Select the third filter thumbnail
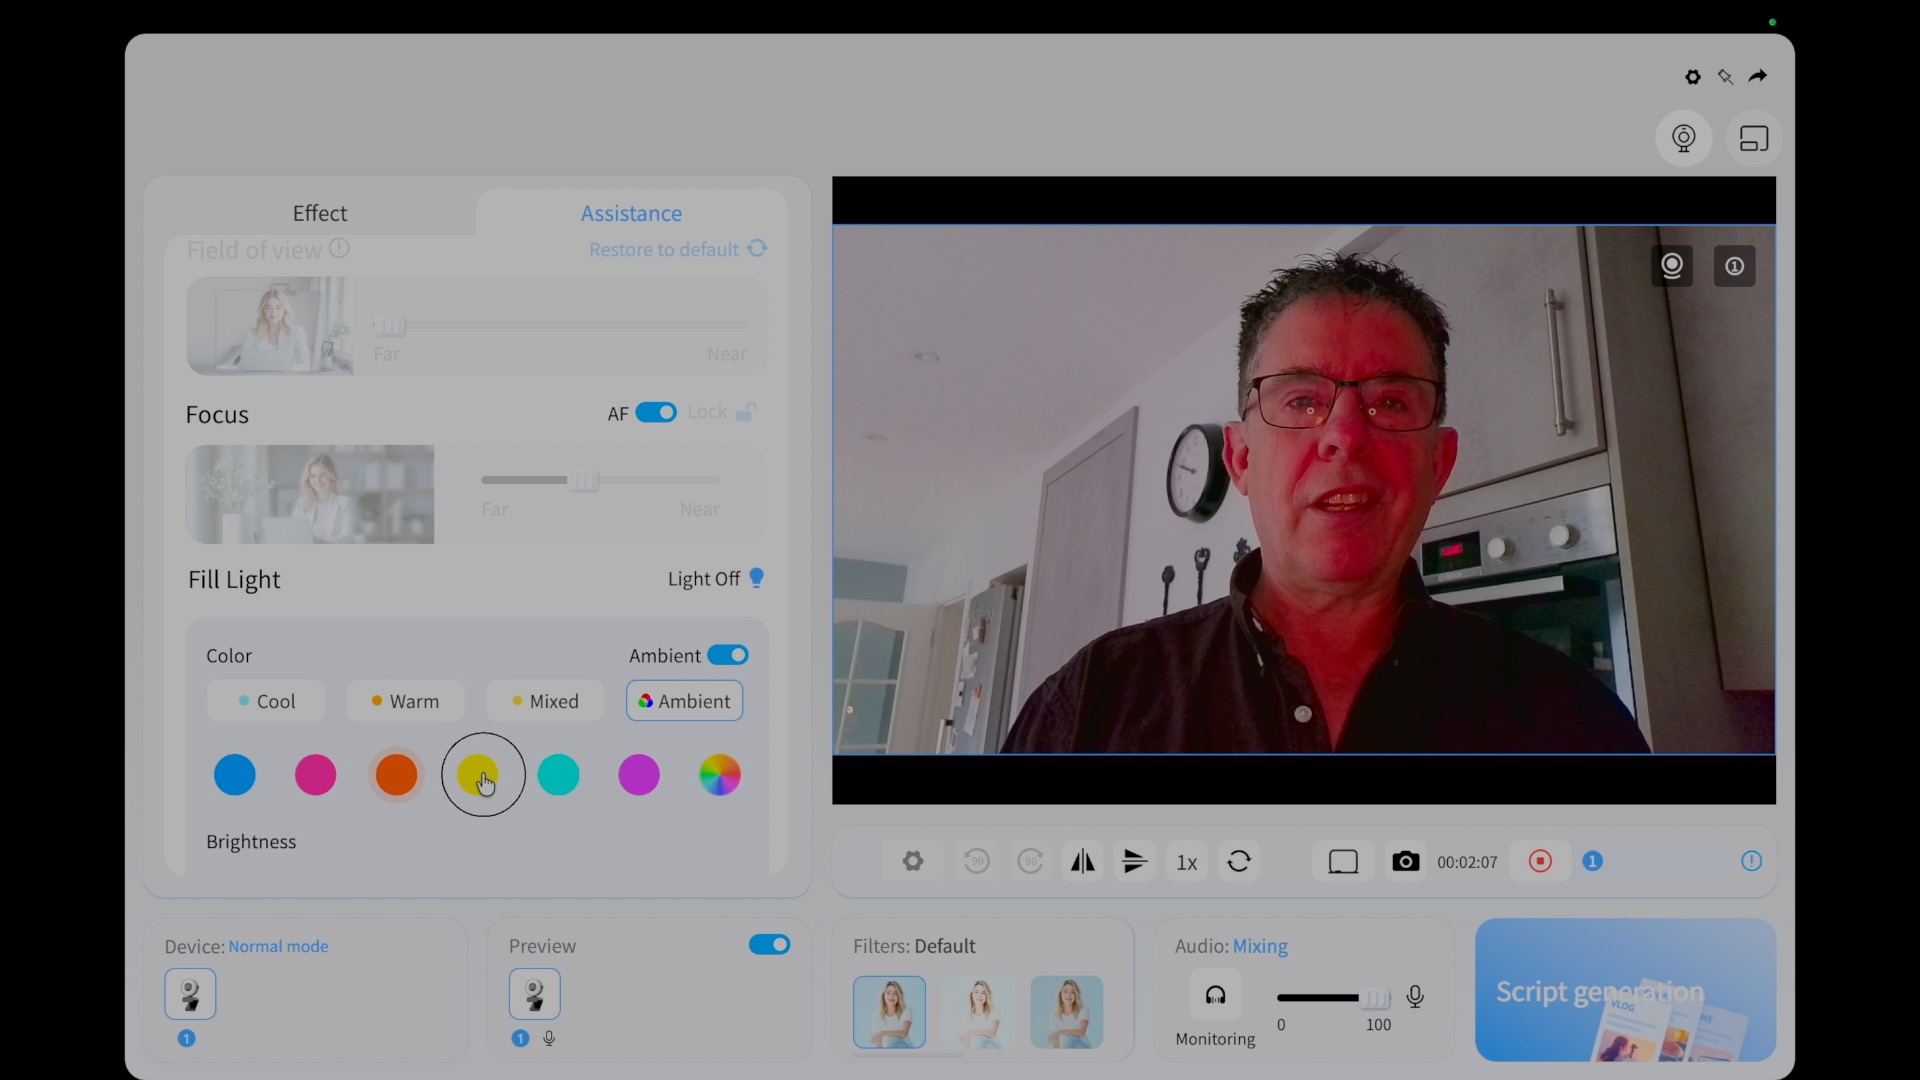The image size is (1920, 1080). pos(1067,1012)
